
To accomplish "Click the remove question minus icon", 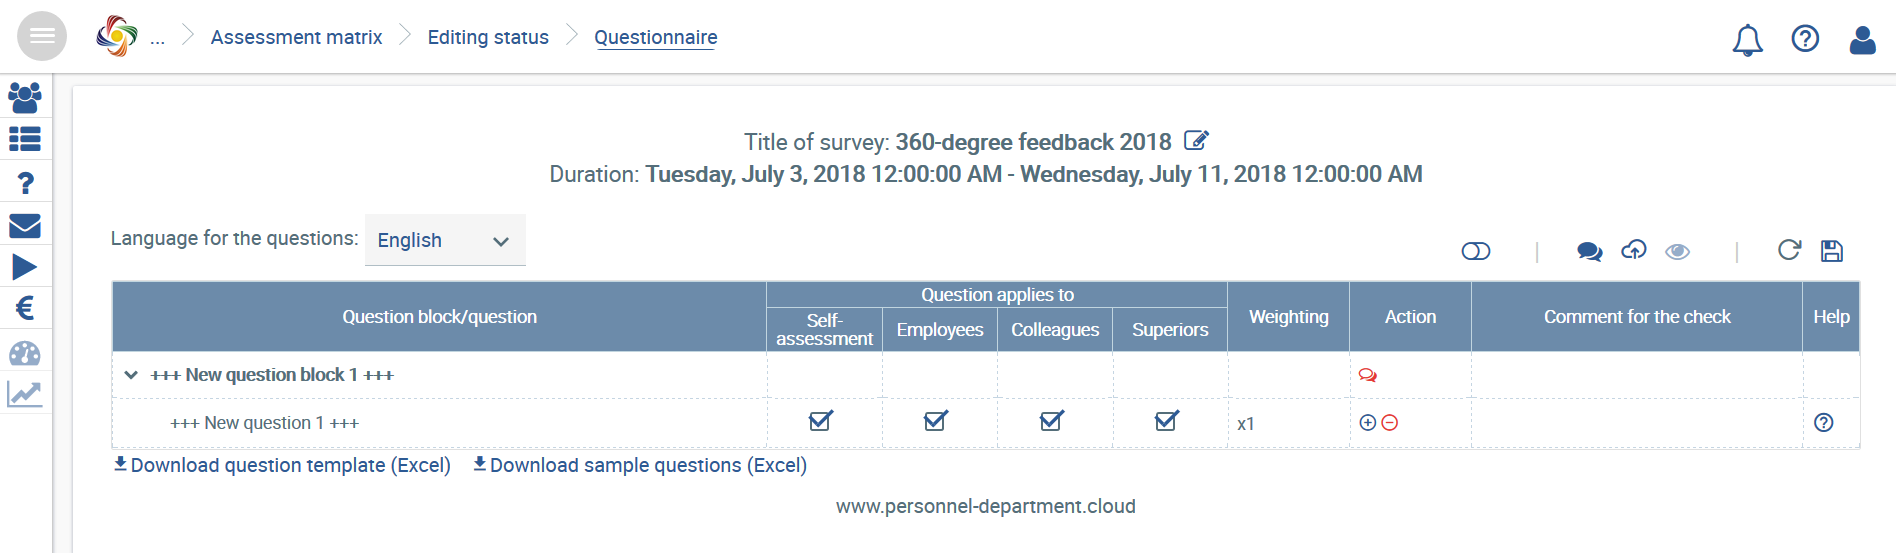I will (x=1389, y=423).
